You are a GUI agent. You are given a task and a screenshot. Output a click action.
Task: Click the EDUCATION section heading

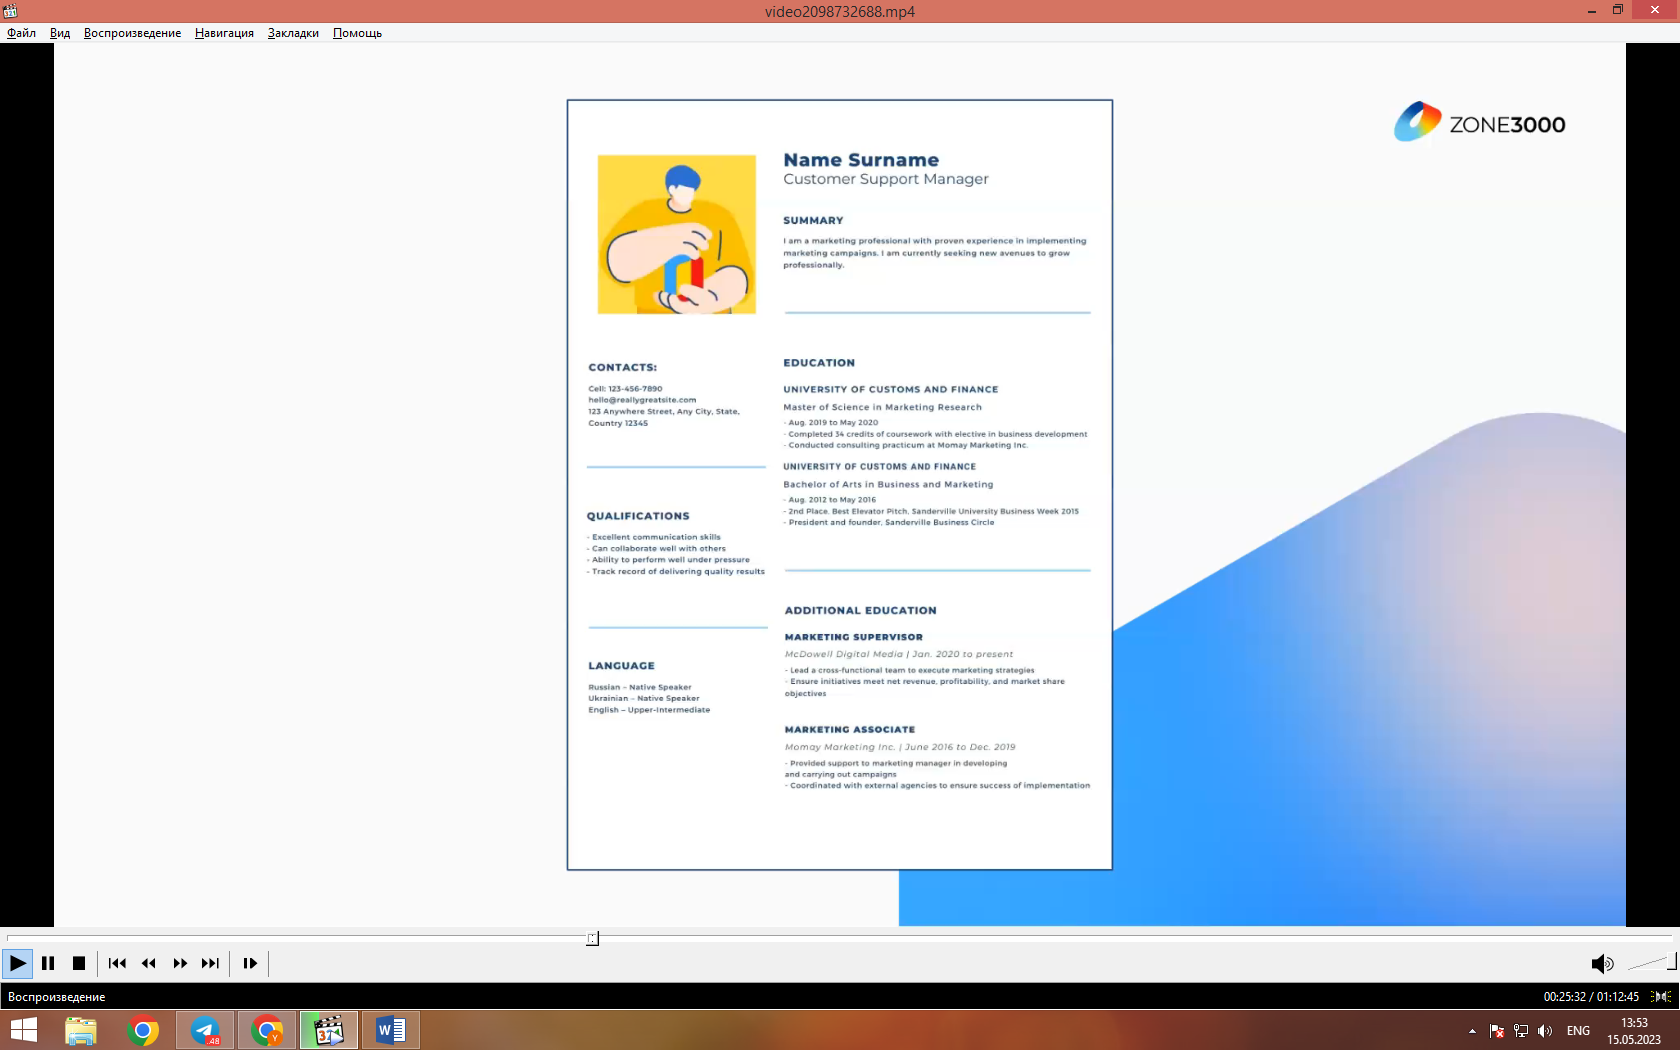819,363
